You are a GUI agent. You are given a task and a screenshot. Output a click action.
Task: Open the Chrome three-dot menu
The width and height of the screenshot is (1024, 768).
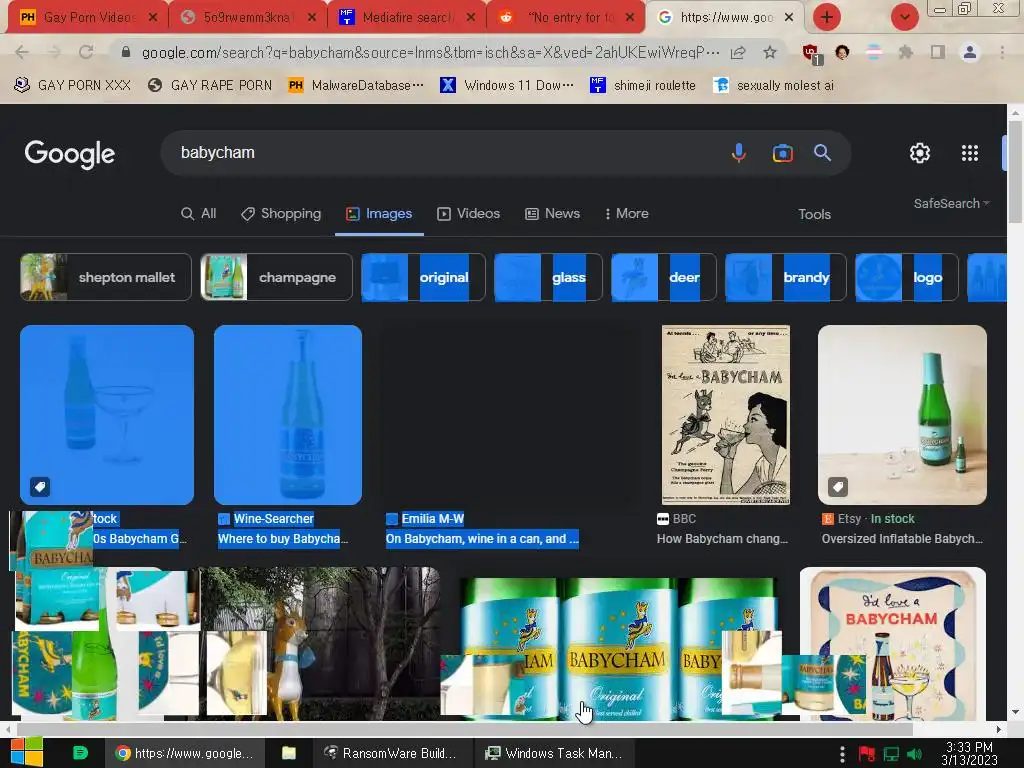1002,52
